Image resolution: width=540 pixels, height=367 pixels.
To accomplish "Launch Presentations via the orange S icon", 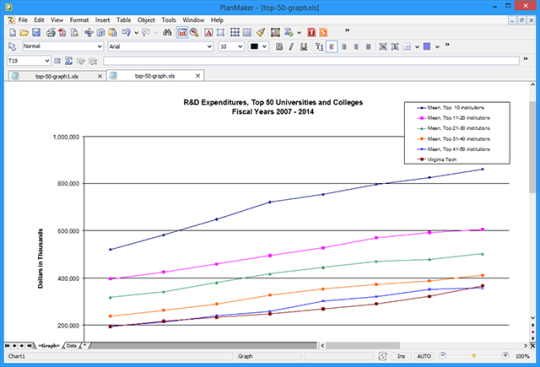I will point(323,32).
